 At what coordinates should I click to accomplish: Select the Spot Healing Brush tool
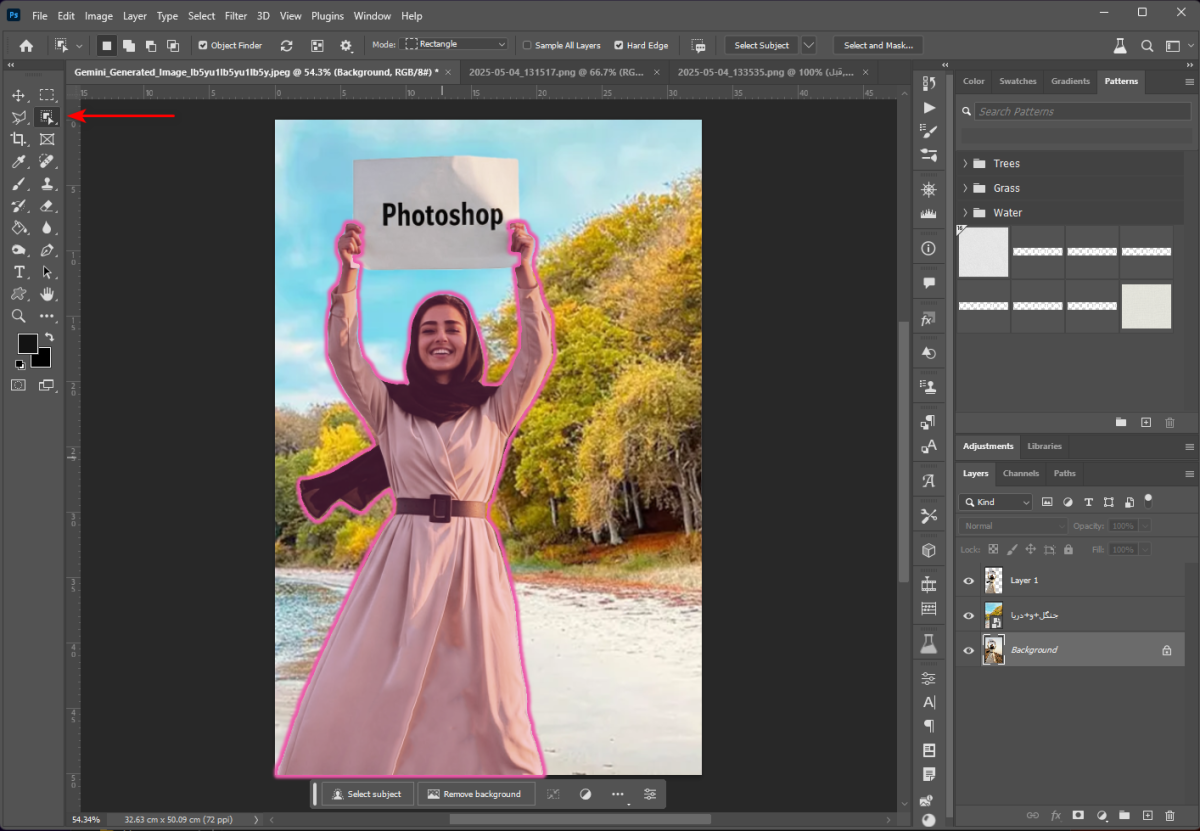[47, 161]
